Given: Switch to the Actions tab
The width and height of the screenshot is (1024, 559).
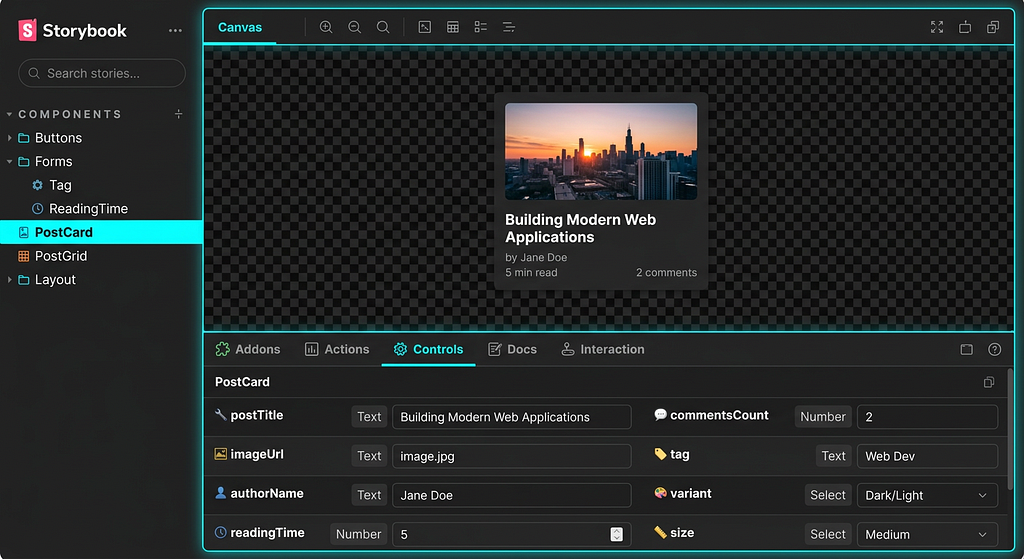Looking at the screenshot, I should [x=337, y=349].
